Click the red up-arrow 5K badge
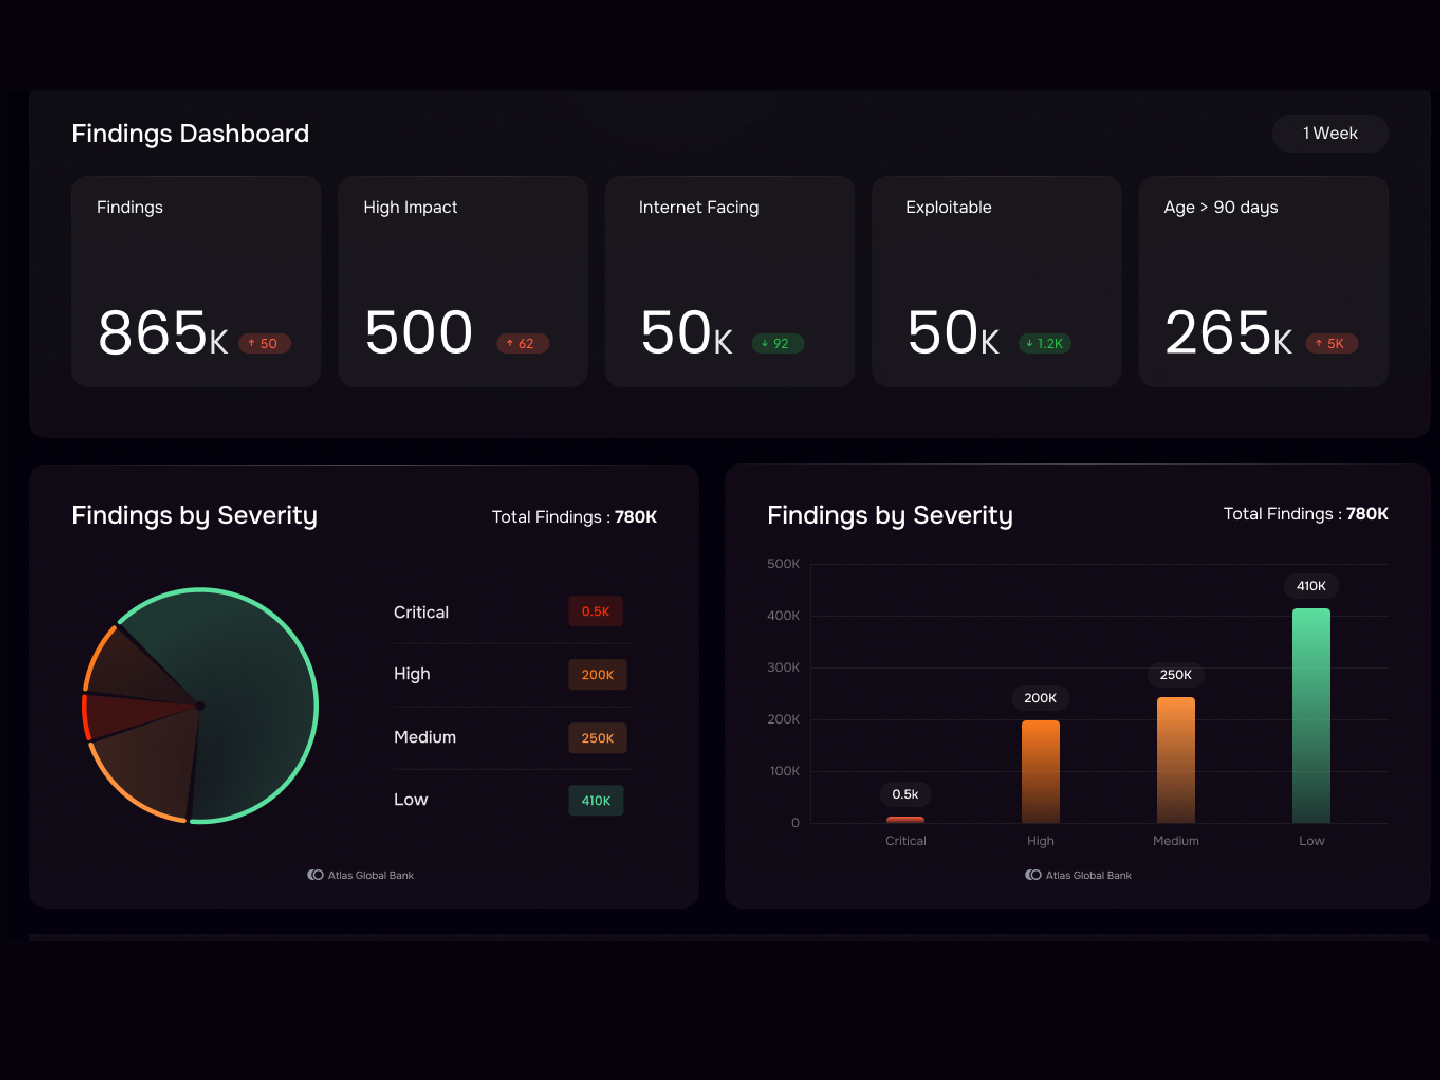Screen dimensions: 1440x1080 click(x=1331, y=344)
